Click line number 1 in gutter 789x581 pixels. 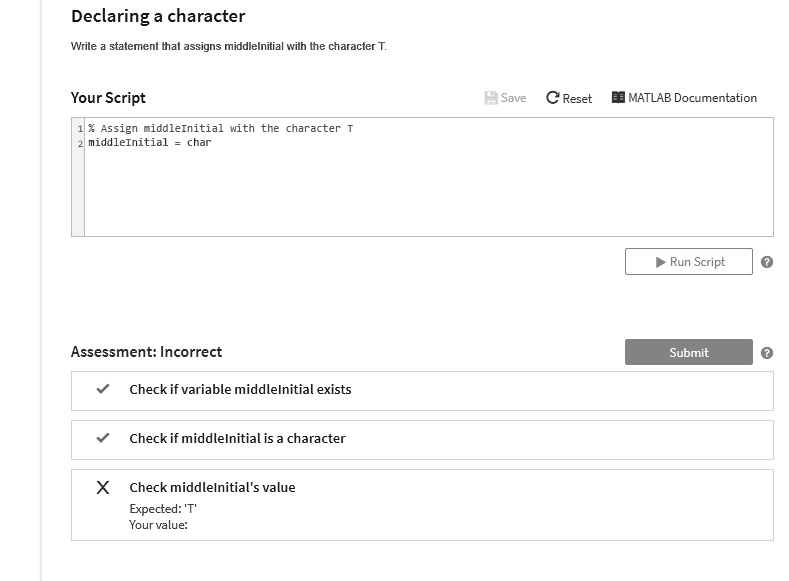click(80, 129)
